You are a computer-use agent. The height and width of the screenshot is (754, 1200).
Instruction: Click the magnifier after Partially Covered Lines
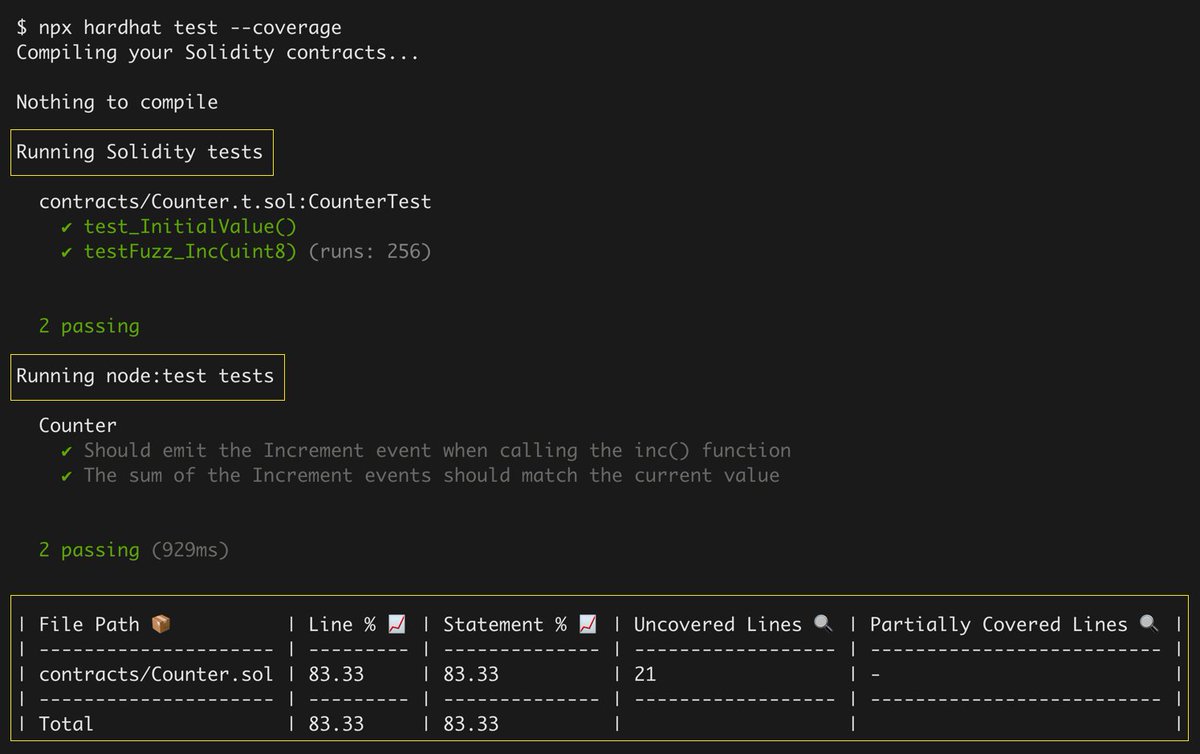click(1149, 624)
